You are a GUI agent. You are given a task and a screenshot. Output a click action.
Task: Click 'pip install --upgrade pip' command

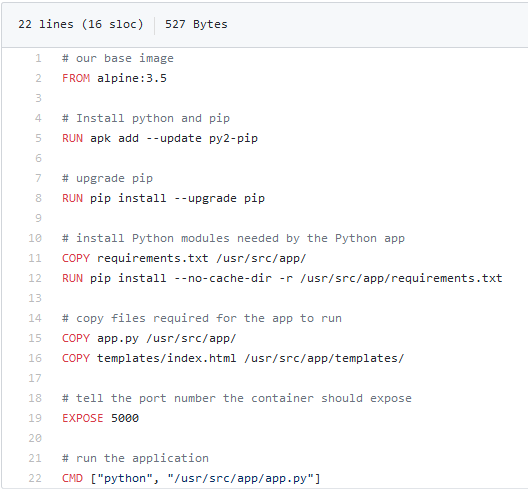coord(177,198)
